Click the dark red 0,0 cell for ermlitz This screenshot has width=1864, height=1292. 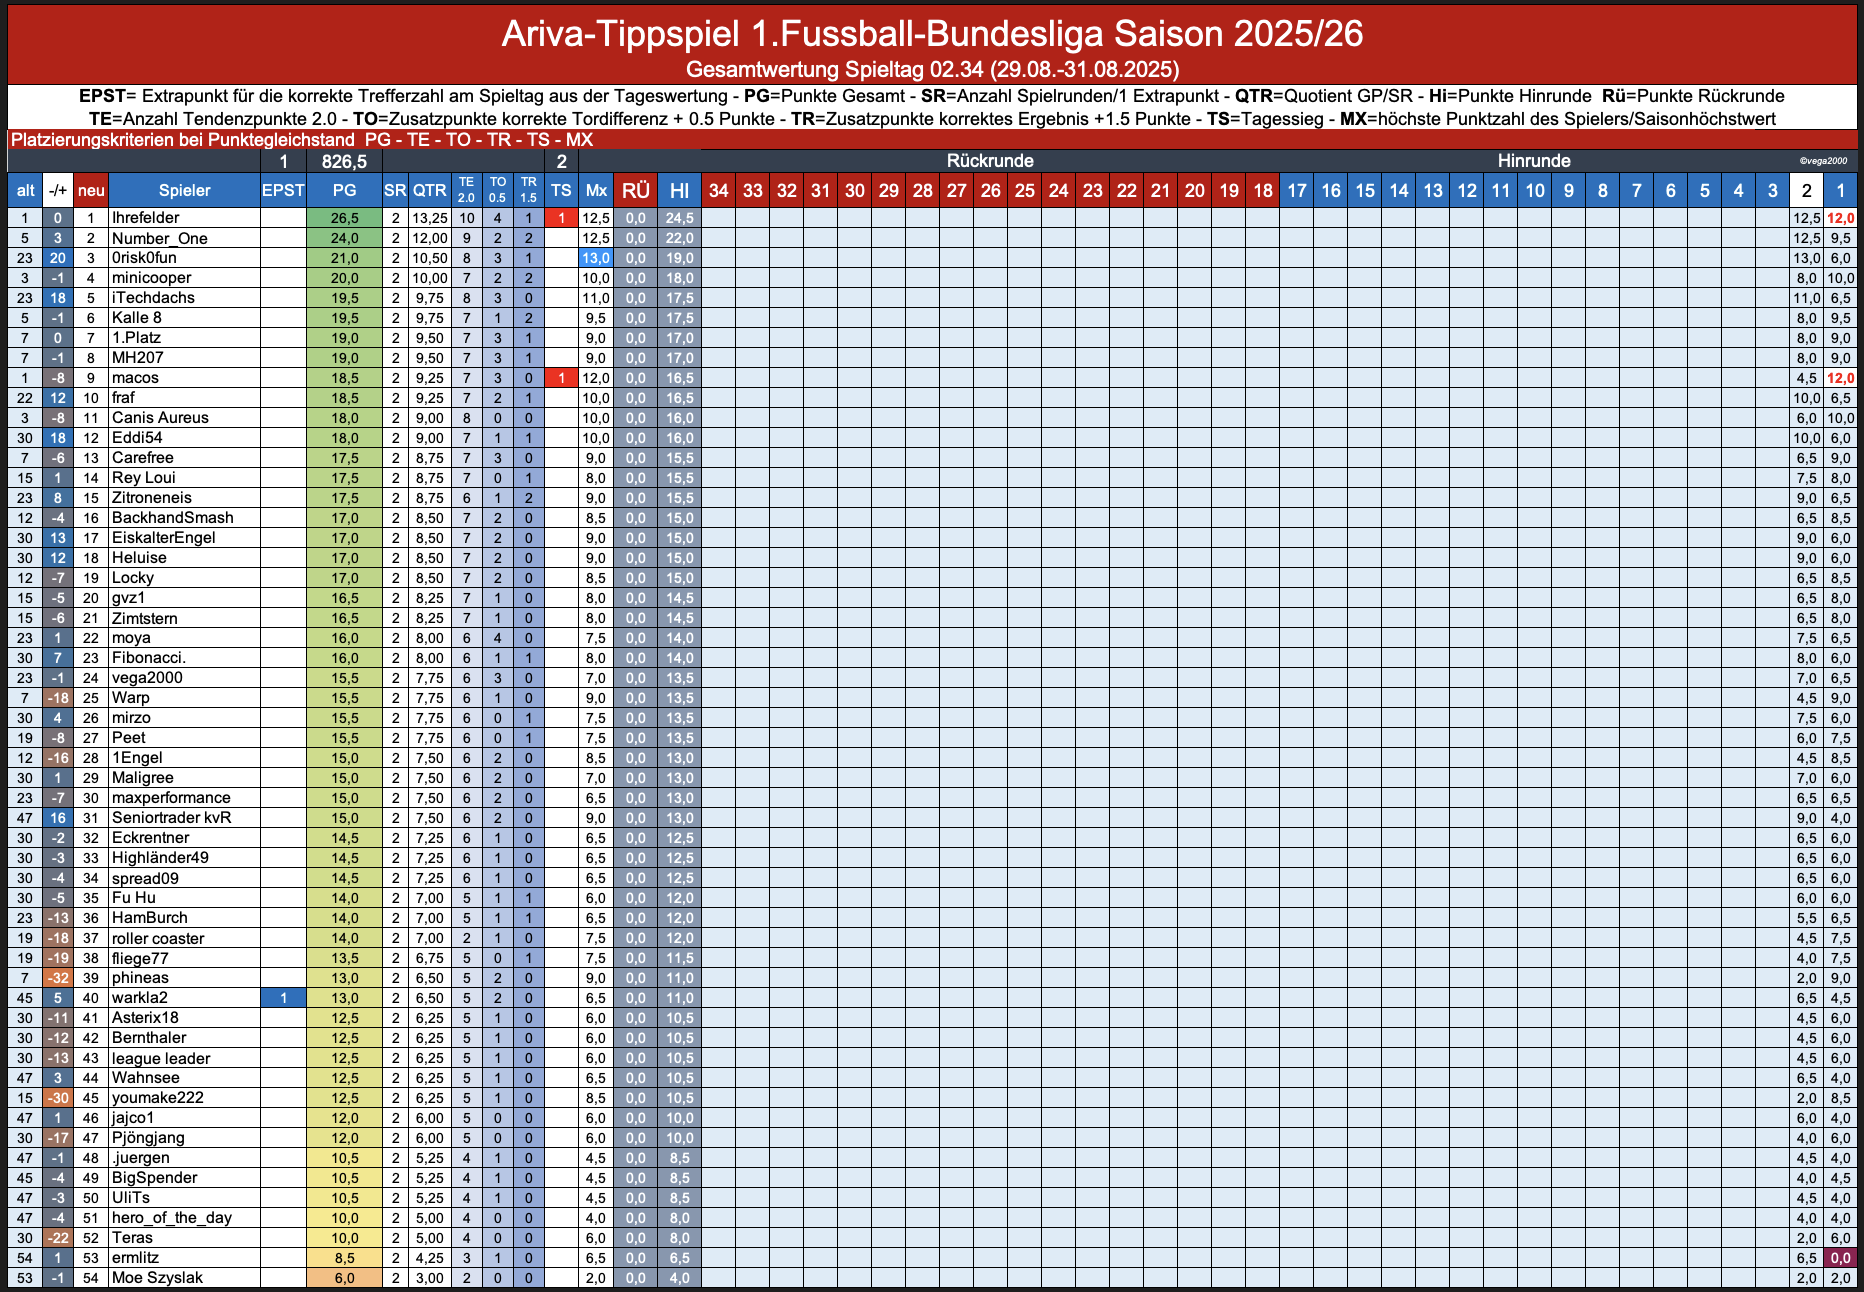[1840, 1258]
